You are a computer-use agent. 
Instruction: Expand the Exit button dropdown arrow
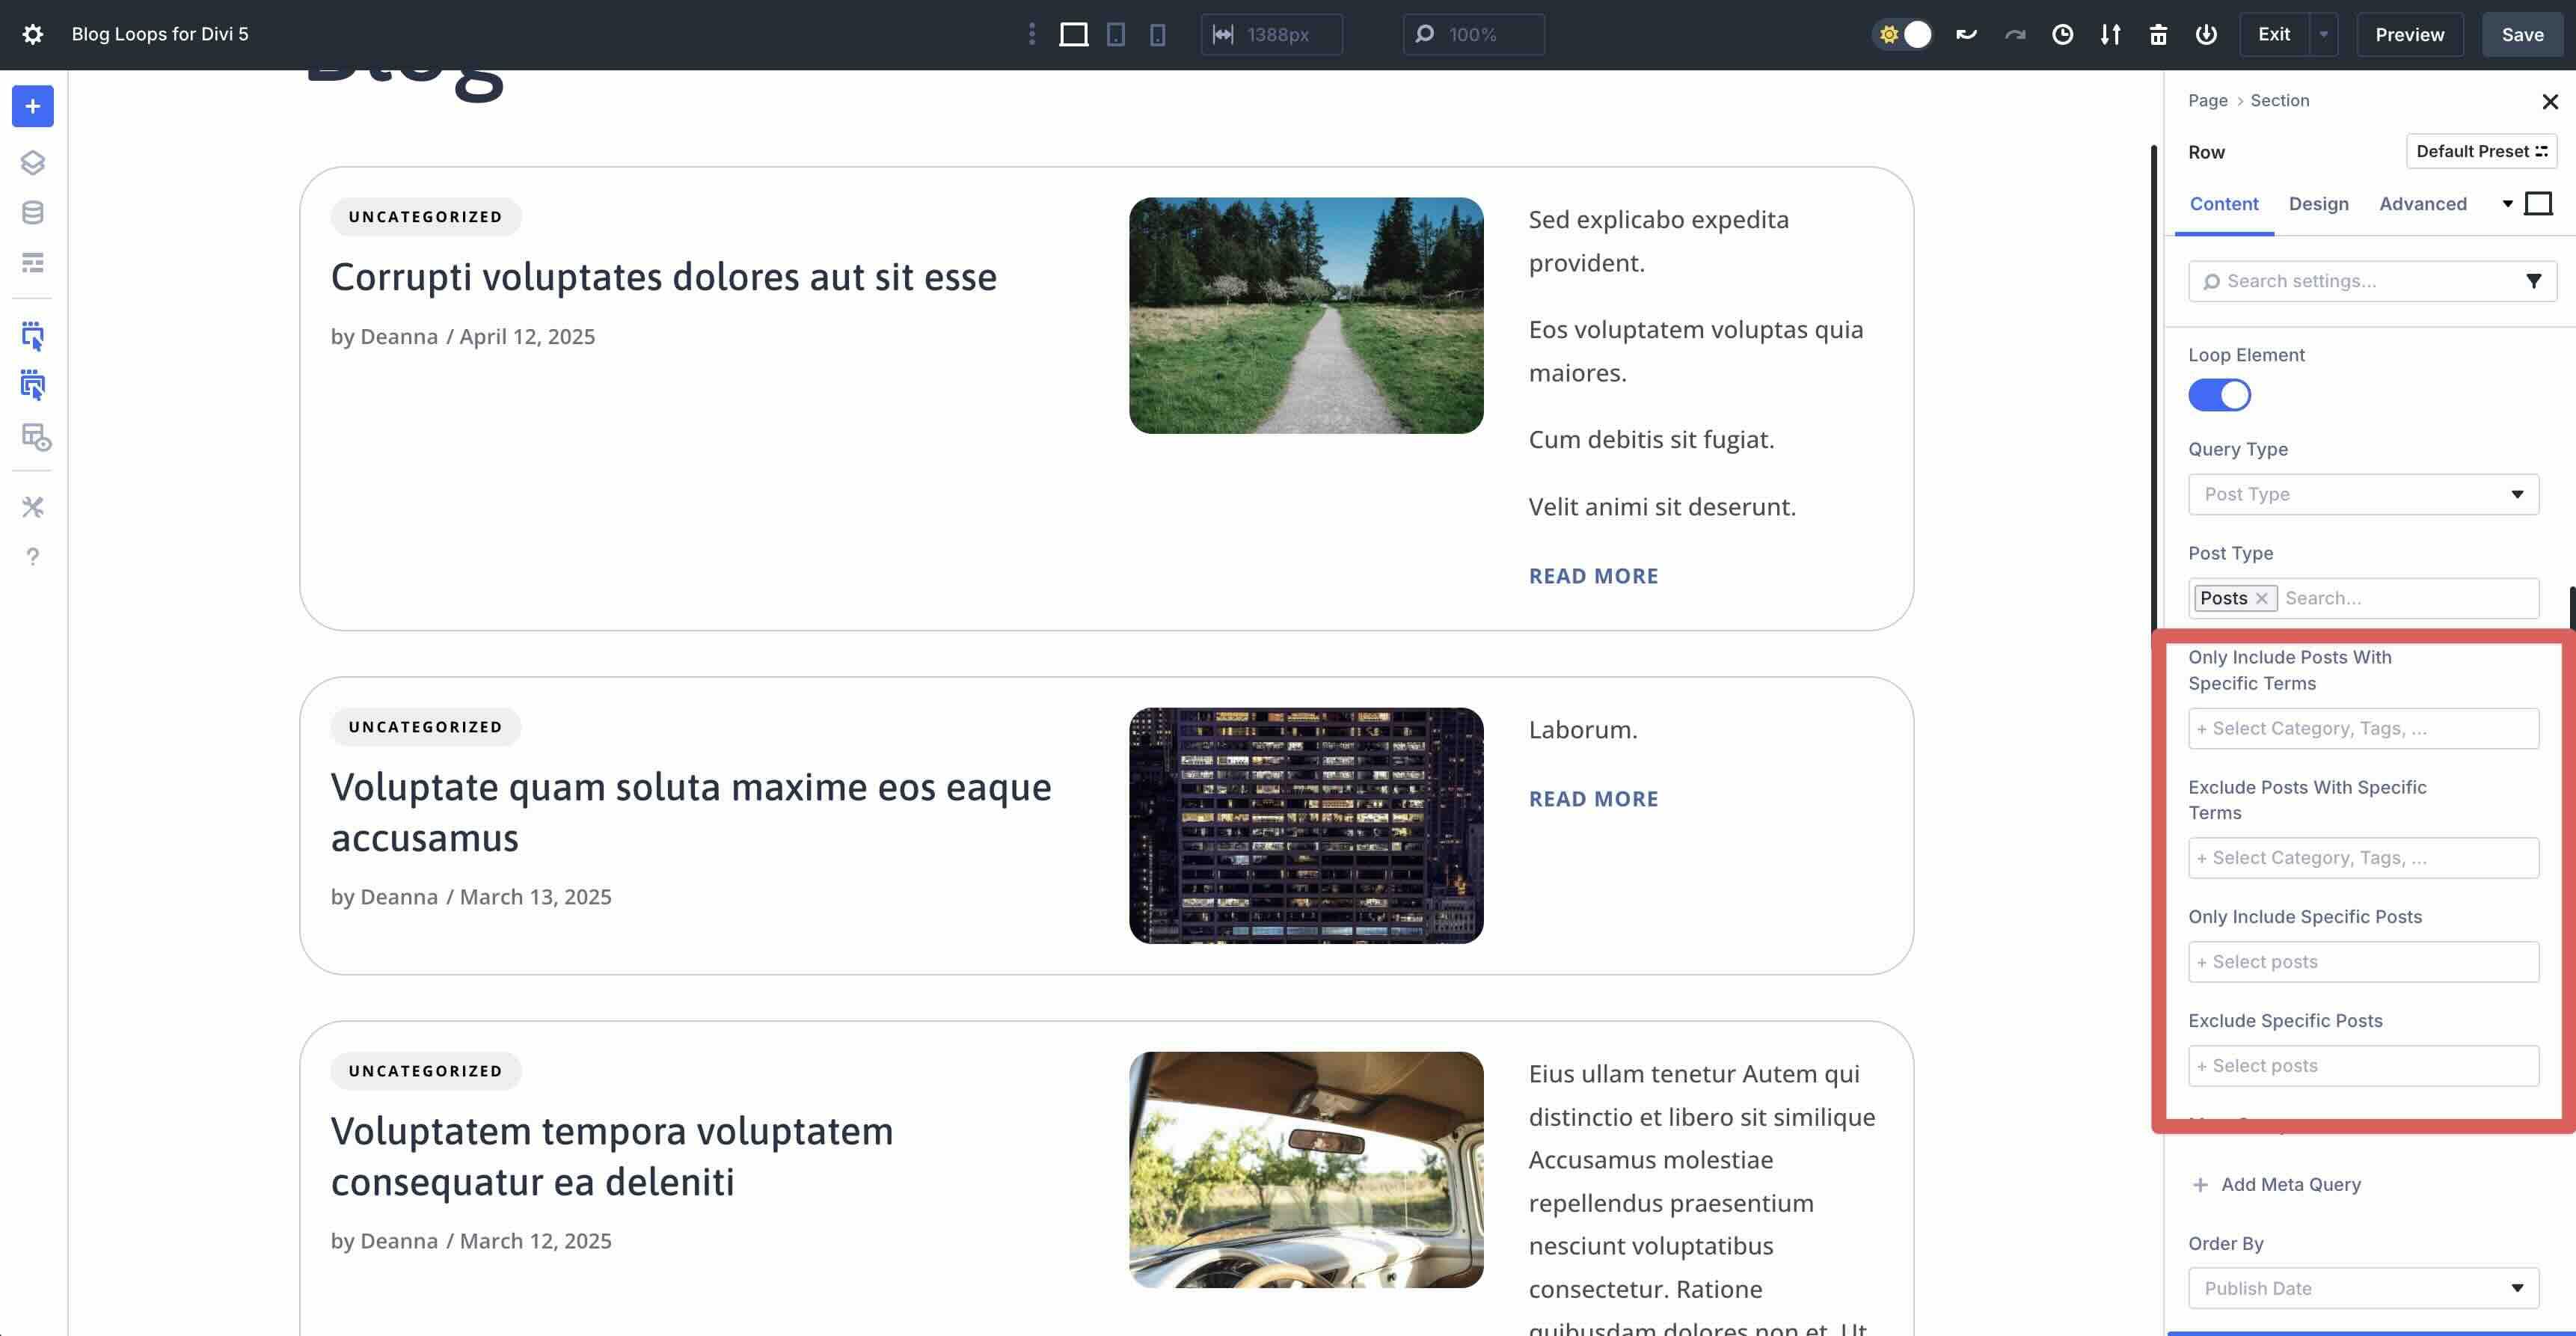click(x=2323, y=34)
